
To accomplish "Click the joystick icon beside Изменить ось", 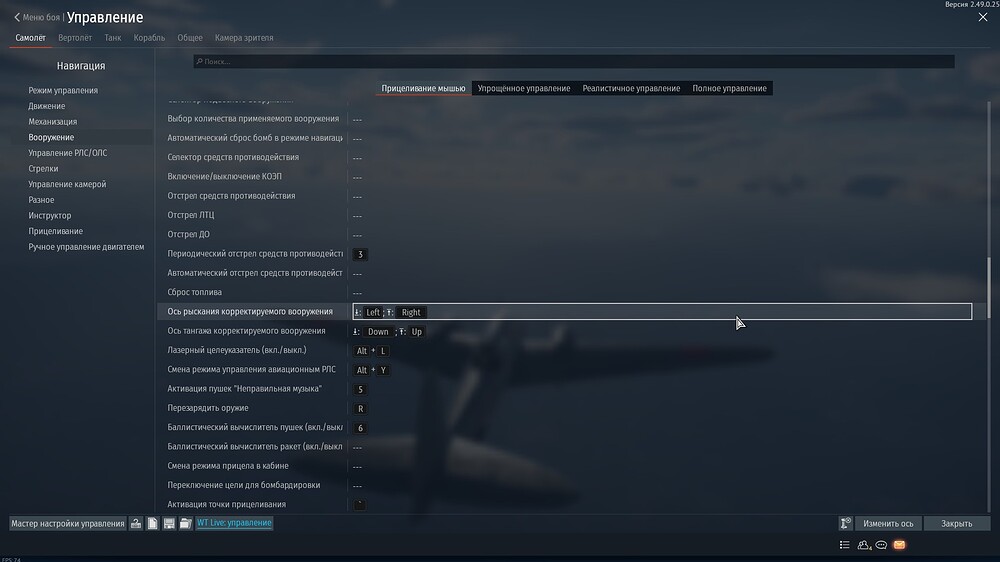I will click(x=846, y=523).
